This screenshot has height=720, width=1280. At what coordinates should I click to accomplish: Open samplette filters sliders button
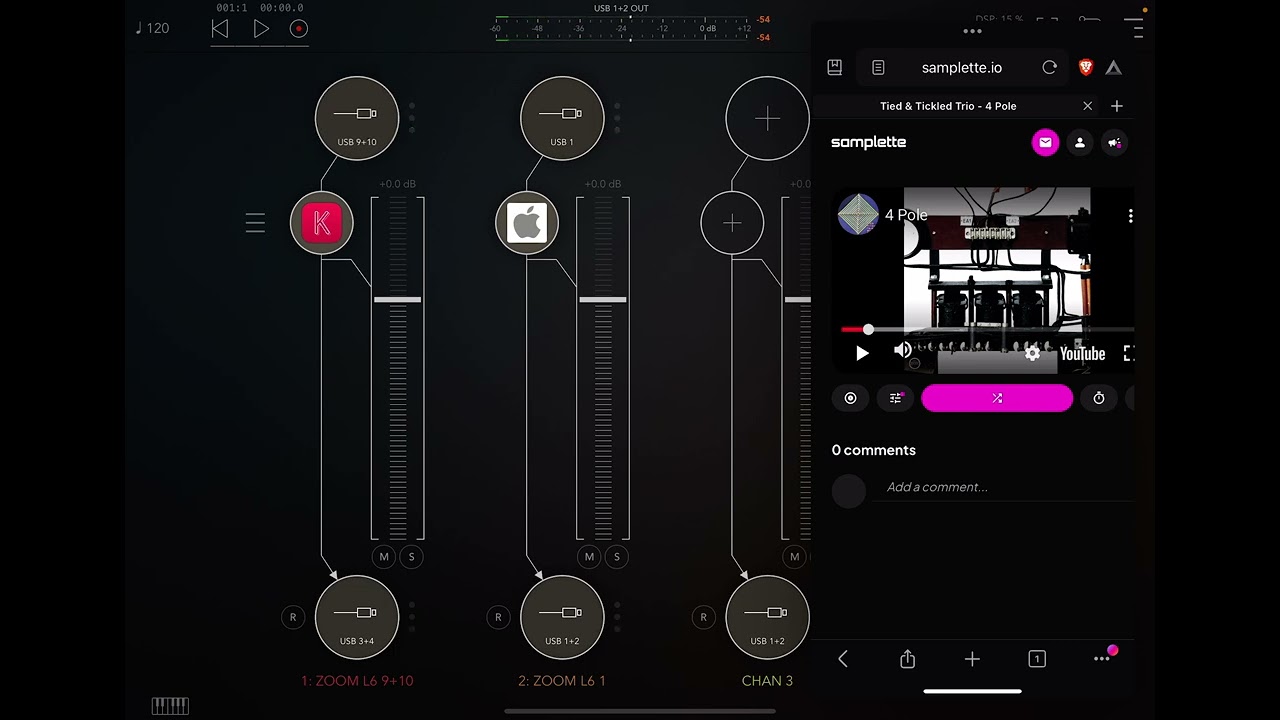(x=896, y=398)
